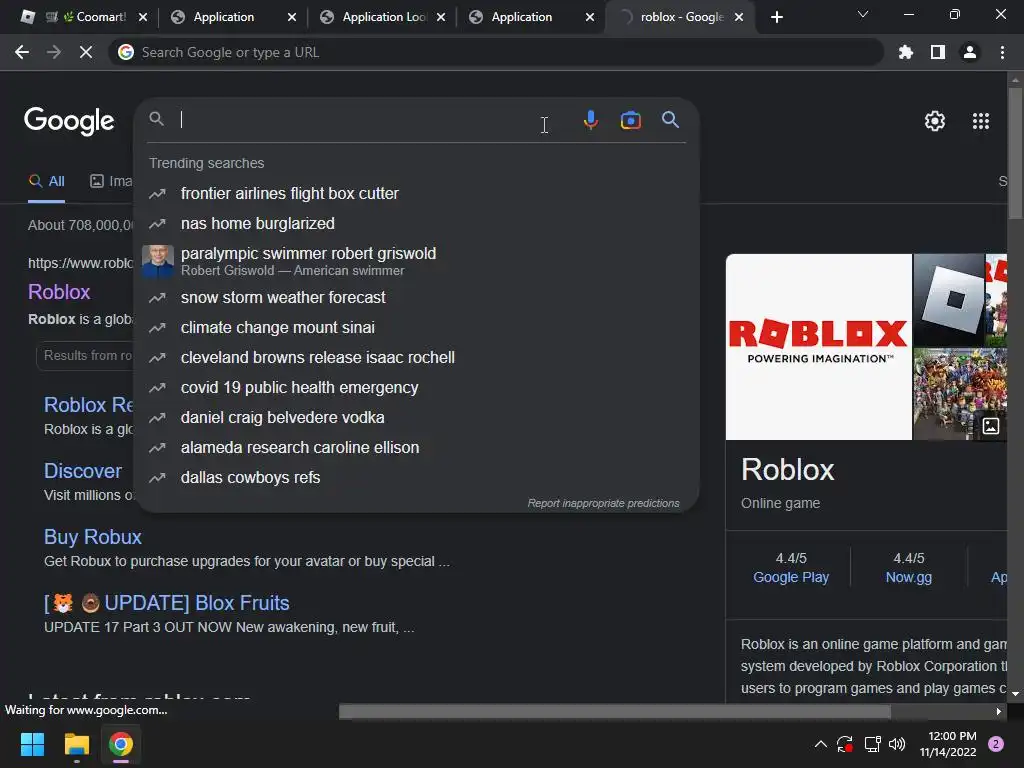Open network display tray icon
1024x768 pixels.
[x=872, y=744]
